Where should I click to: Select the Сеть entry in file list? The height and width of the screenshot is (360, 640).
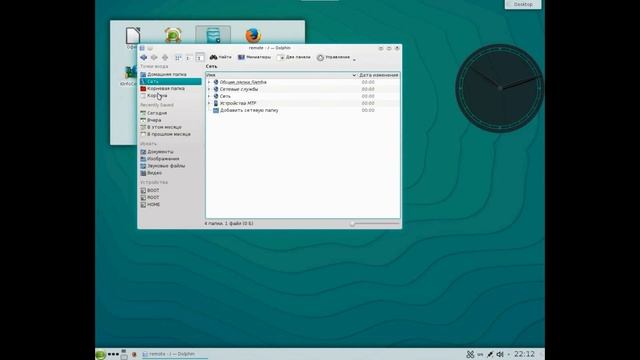pyautogui.click(x=225, y=96)
